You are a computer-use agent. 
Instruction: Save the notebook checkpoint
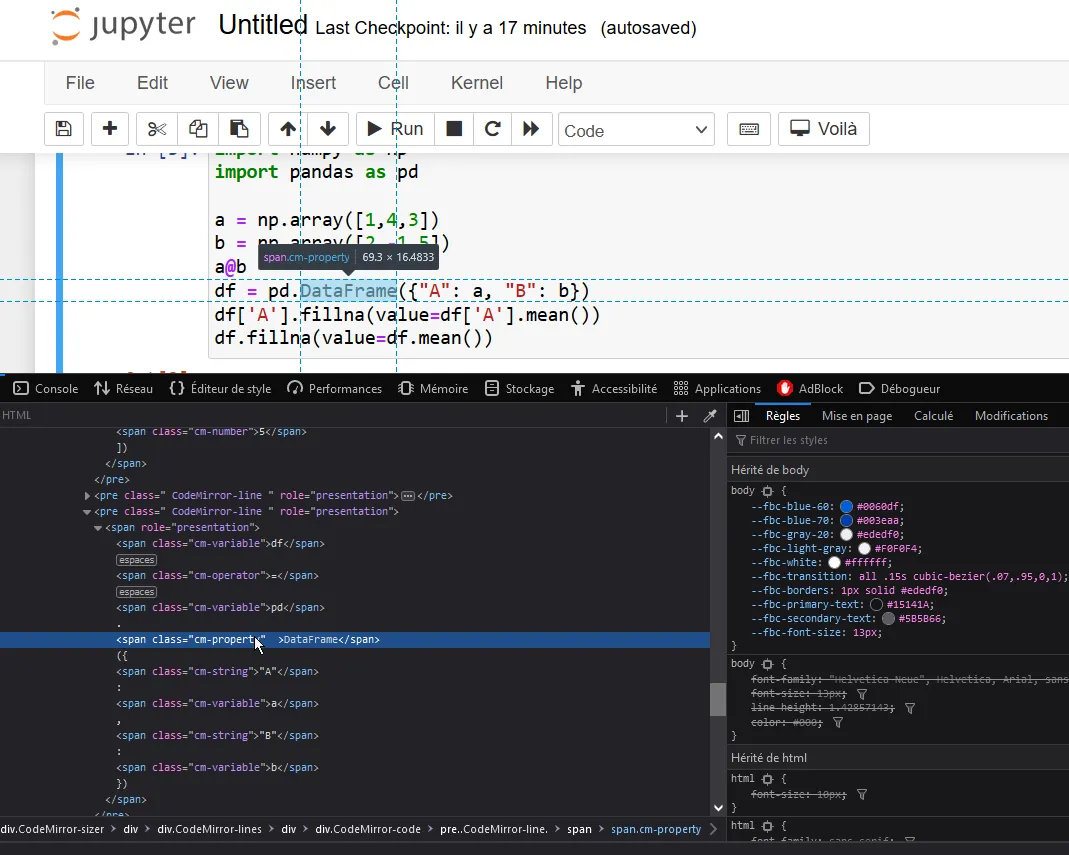[63, 129]
